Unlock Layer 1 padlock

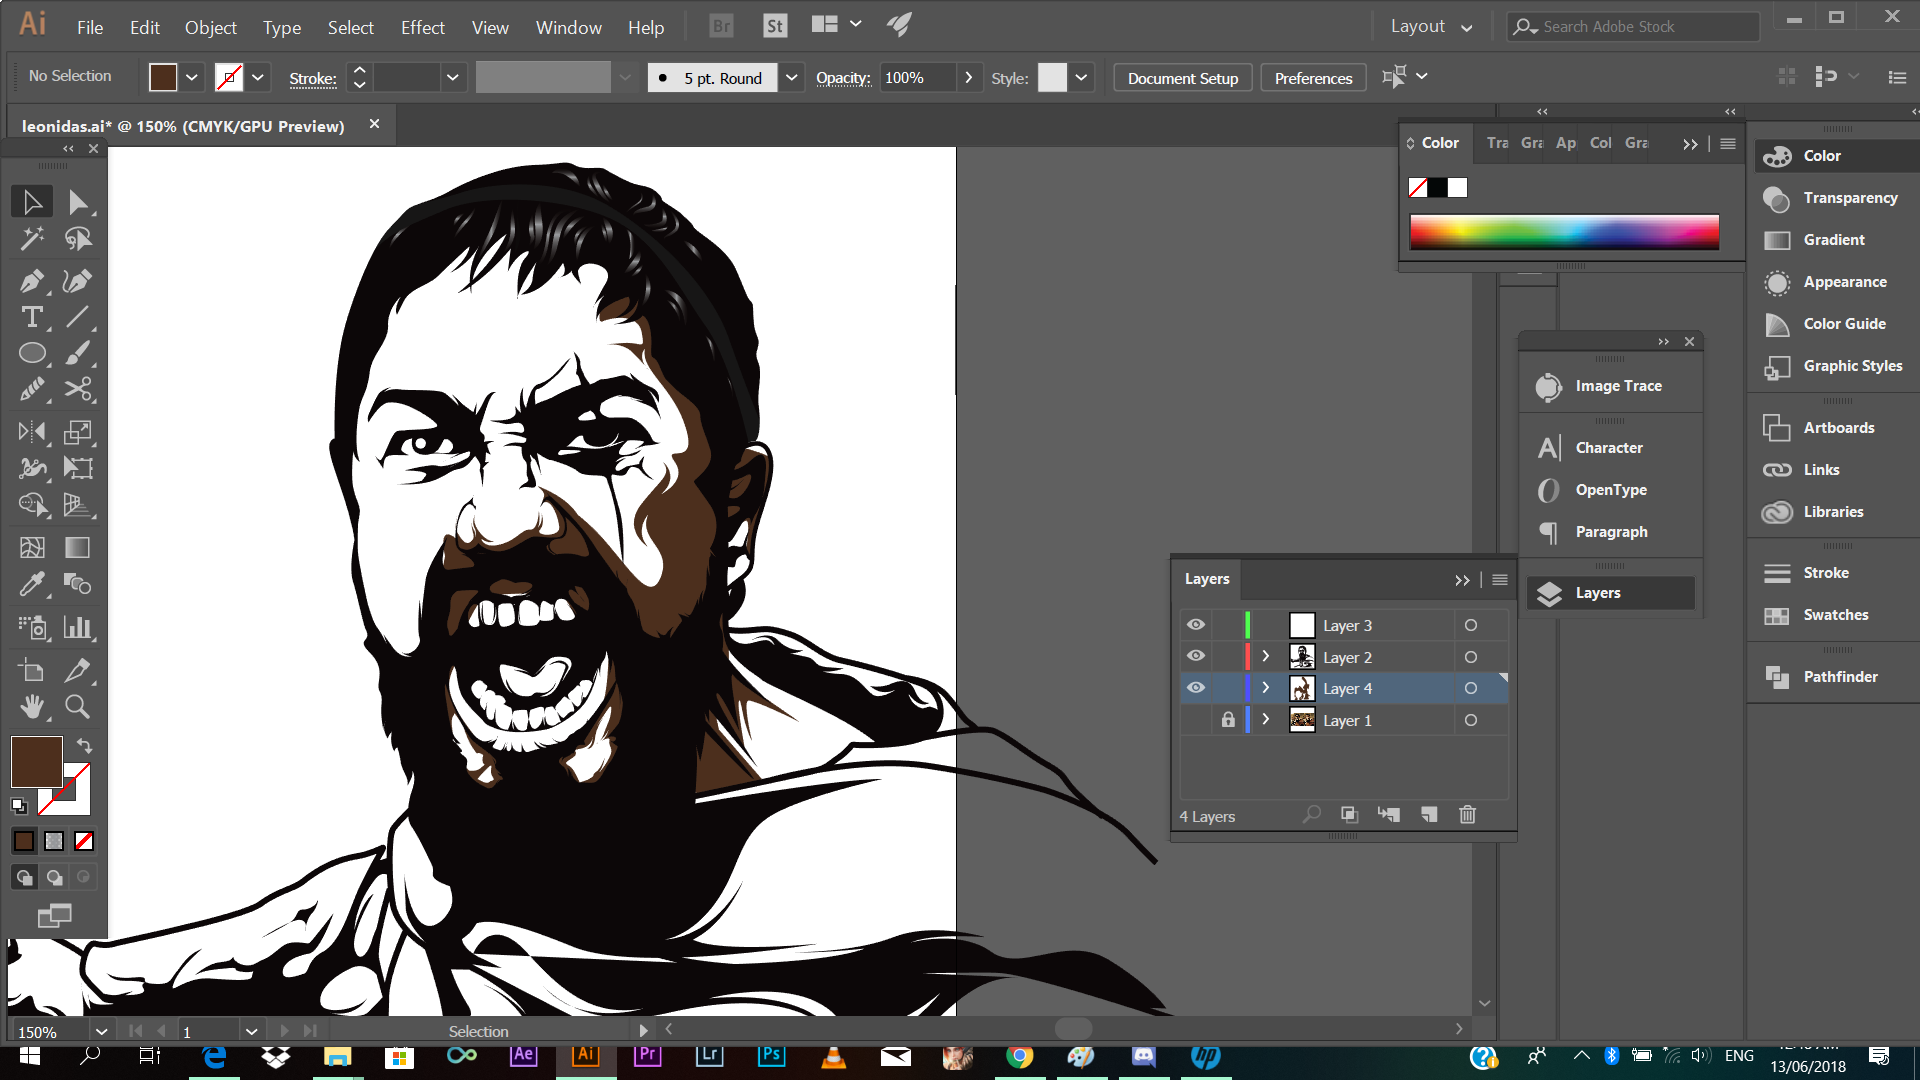pyautogui.click(x=1228, y=720)
